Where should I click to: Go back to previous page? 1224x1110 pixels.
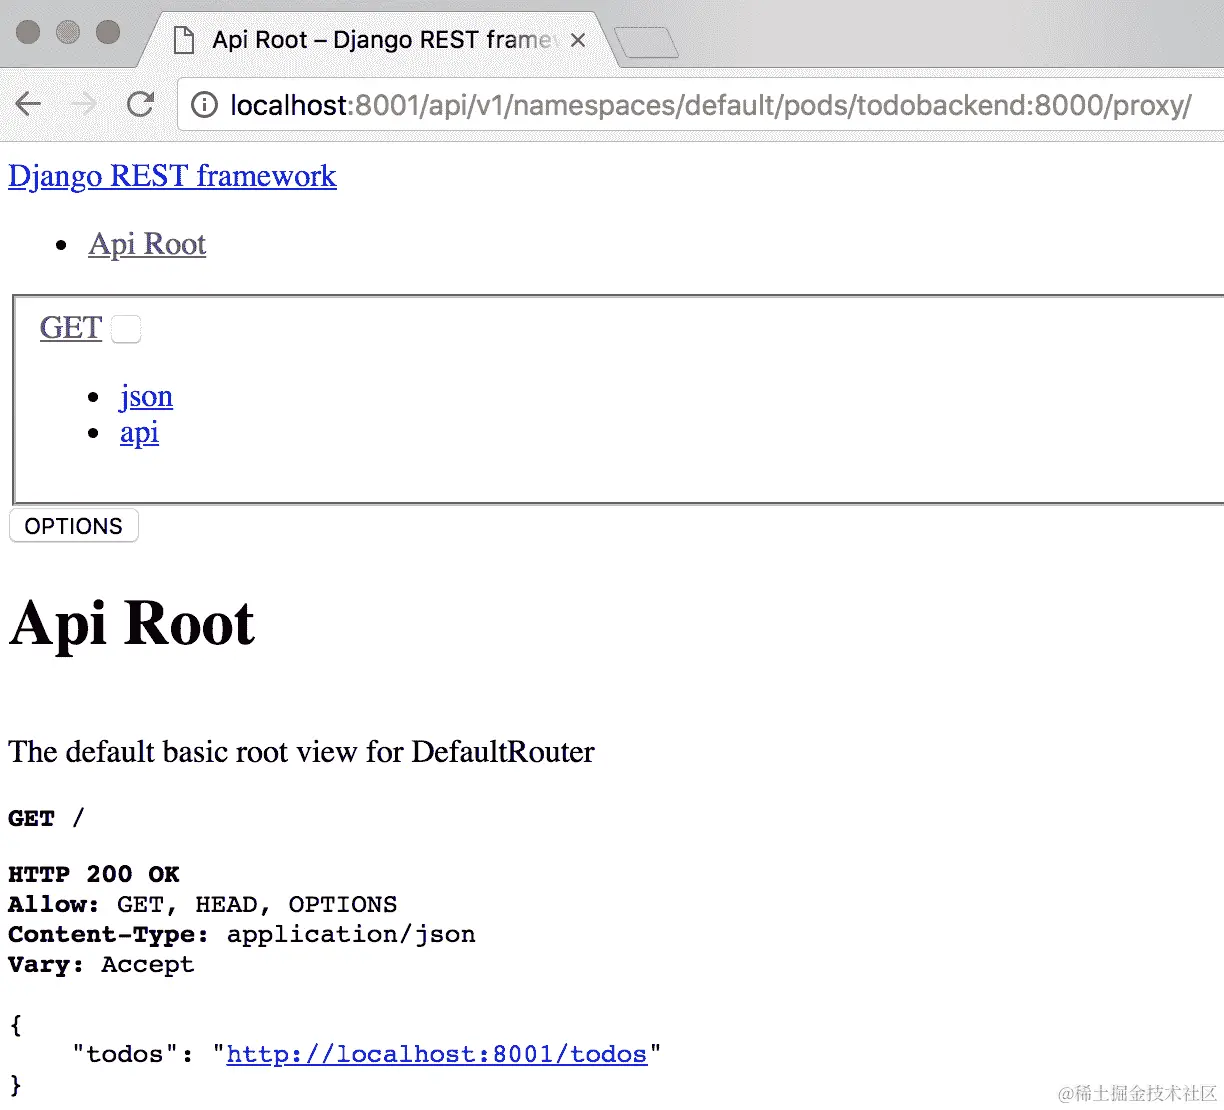28,104
